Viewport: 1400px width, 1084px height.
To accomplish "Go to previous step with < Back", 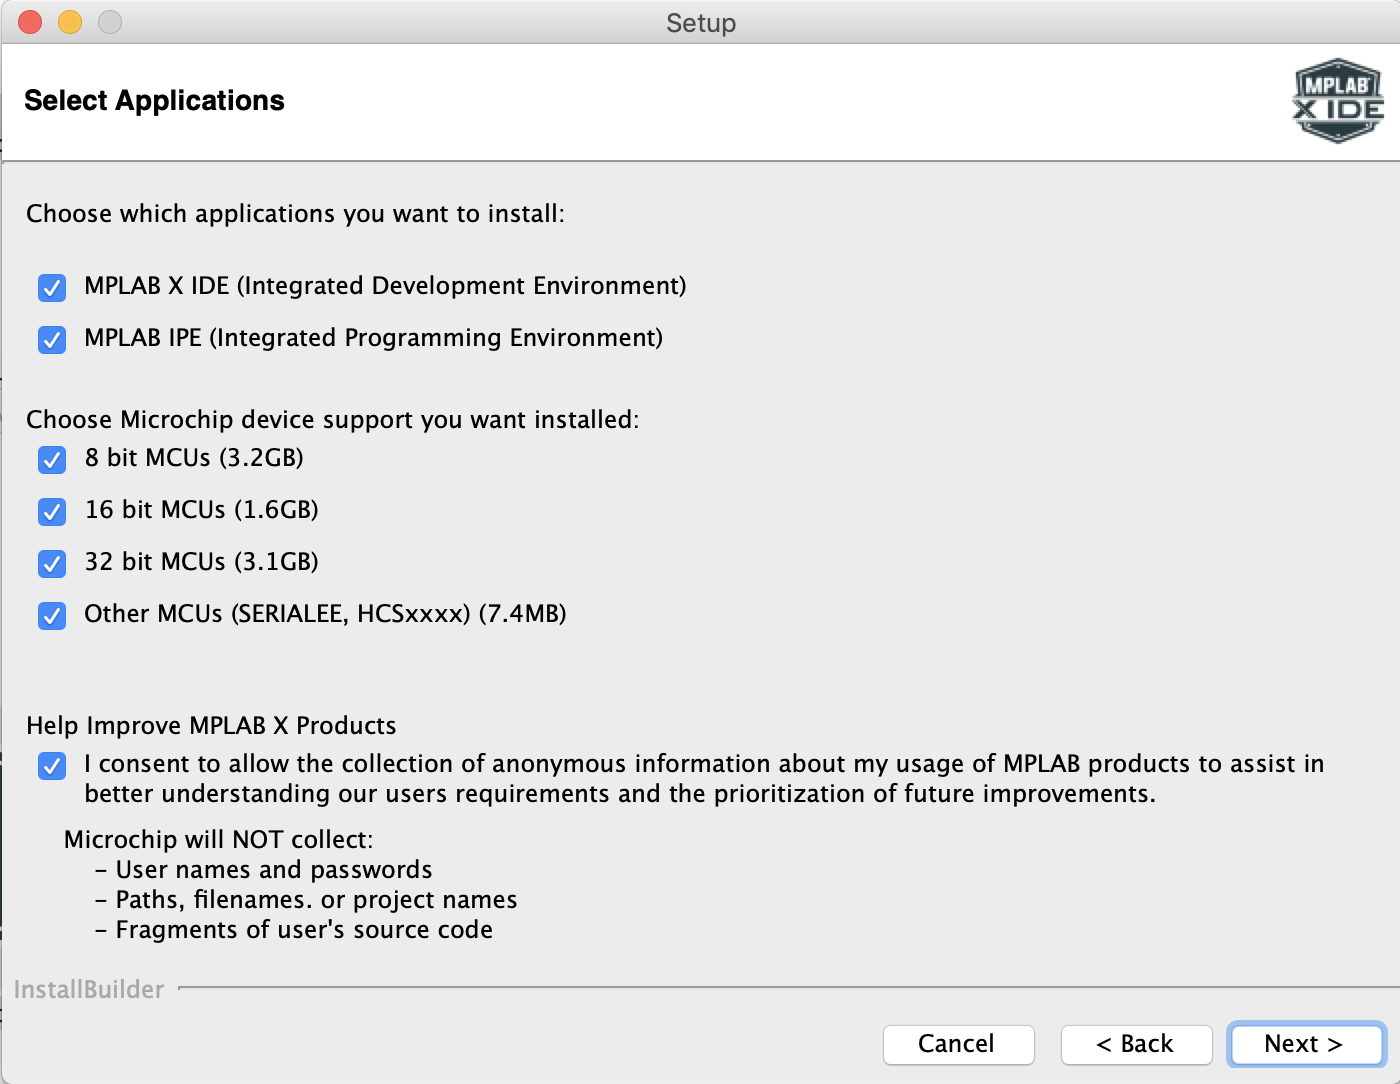I will pos(1136,1044).
